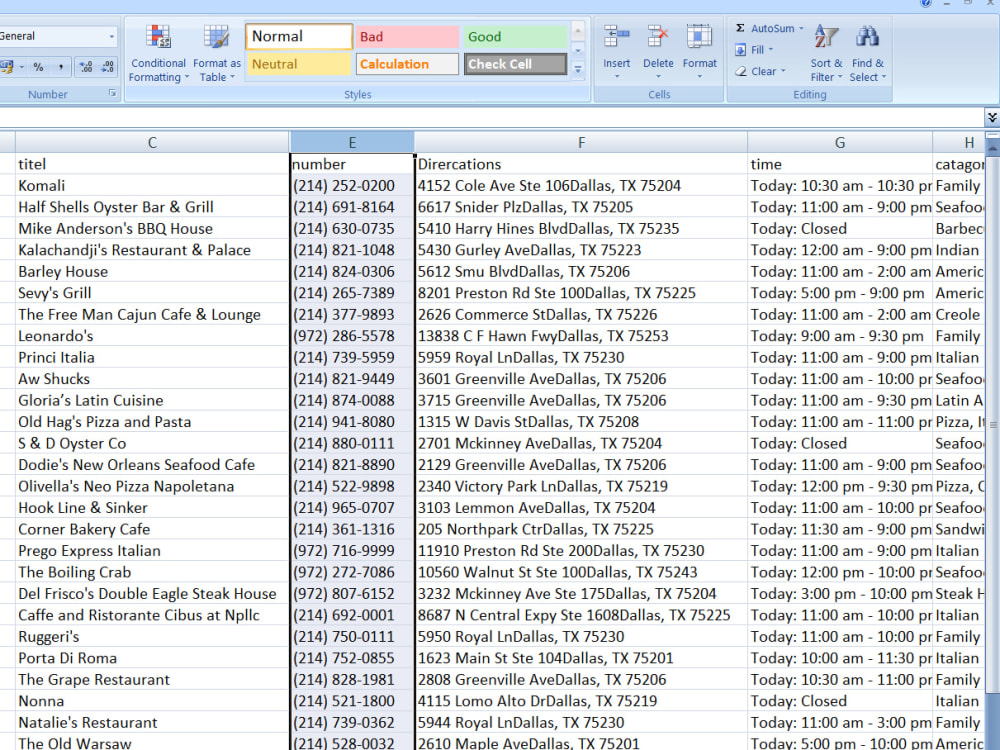Click the vertical scrollbar up arrow
The height and width of the screenshot is (750, 1000).
click(992, 149)
